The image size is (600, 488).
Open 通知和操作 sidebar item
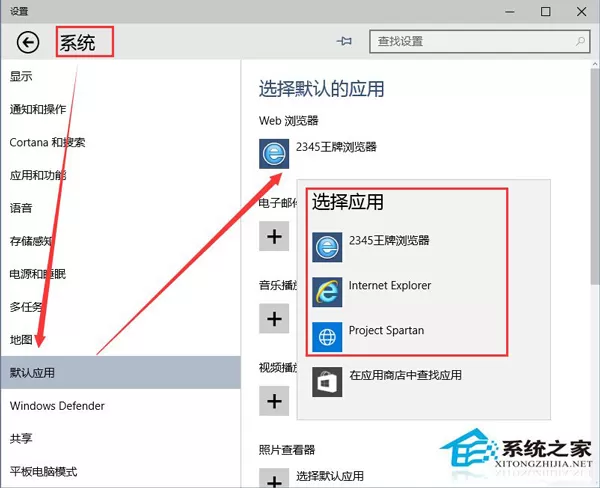click(x=38, y=109)
